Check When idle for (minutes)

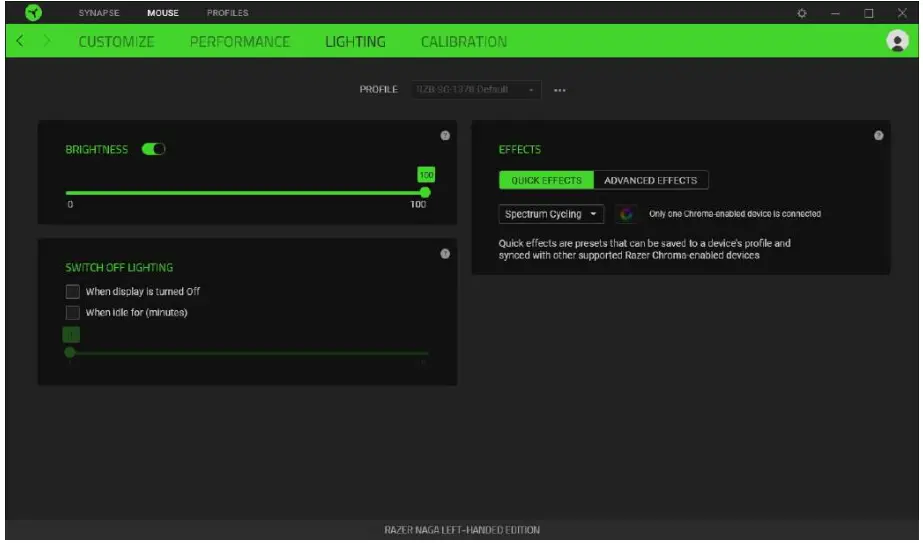coord(72,312)
